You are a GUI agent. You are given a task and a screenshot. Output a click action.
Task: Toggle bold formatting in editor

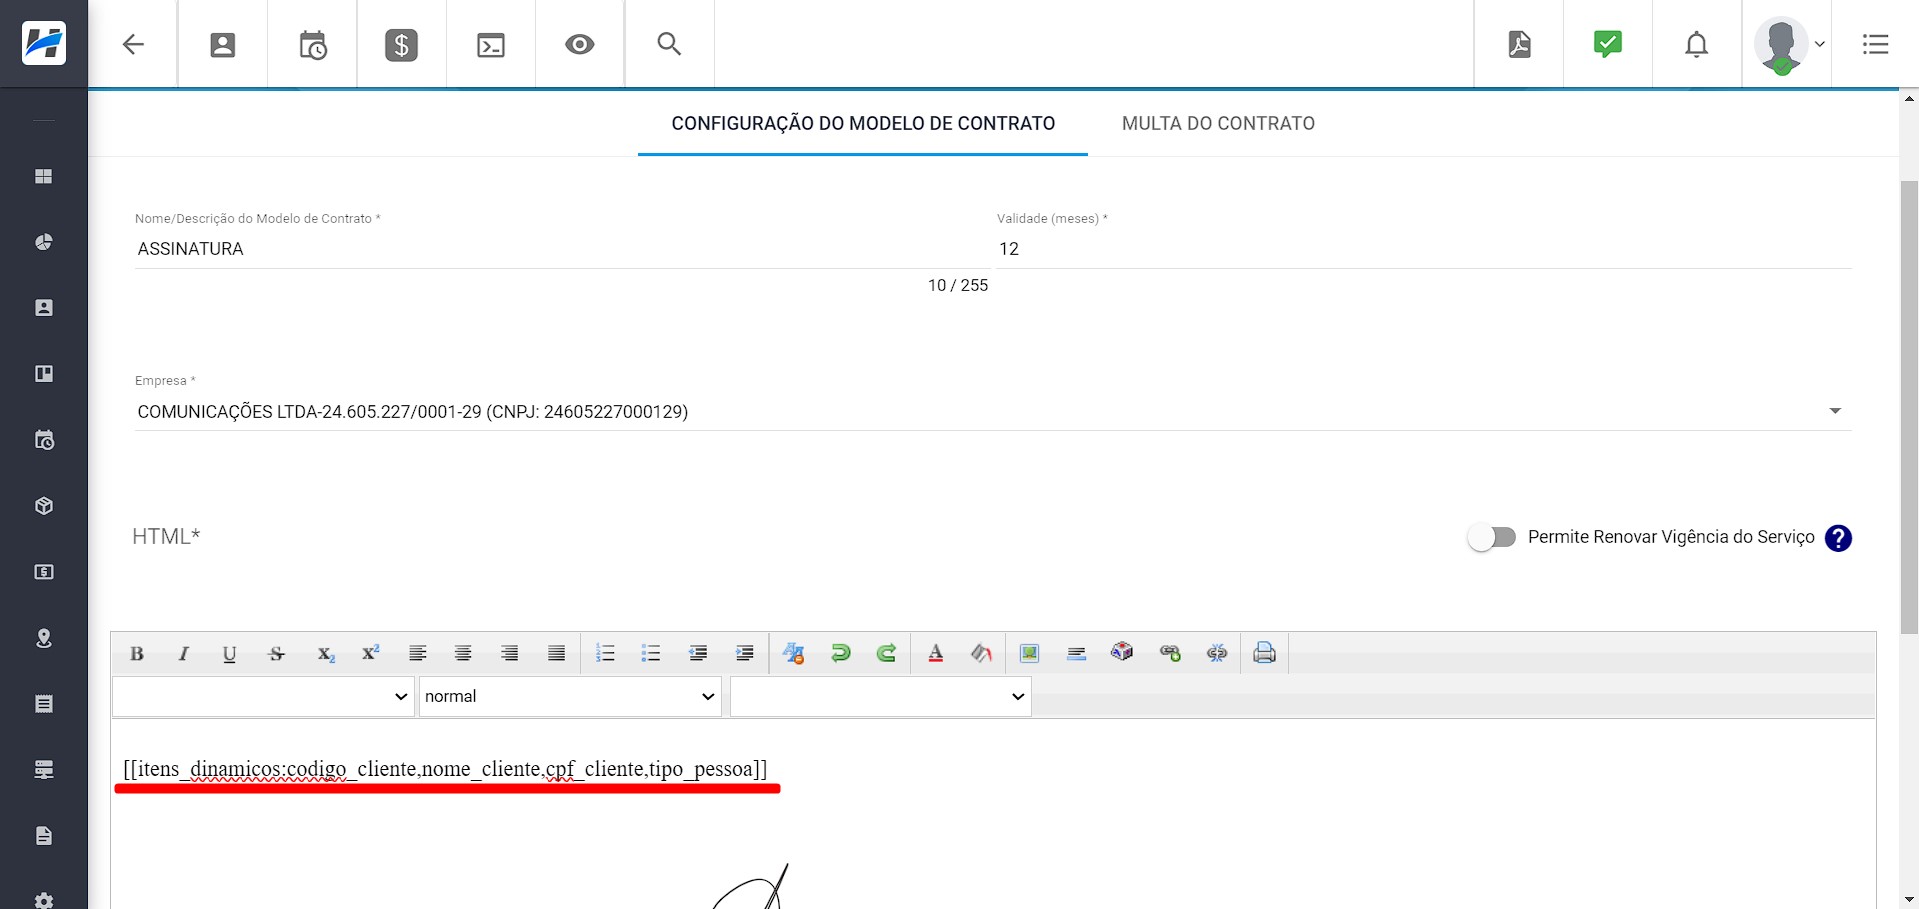point(137,653)
